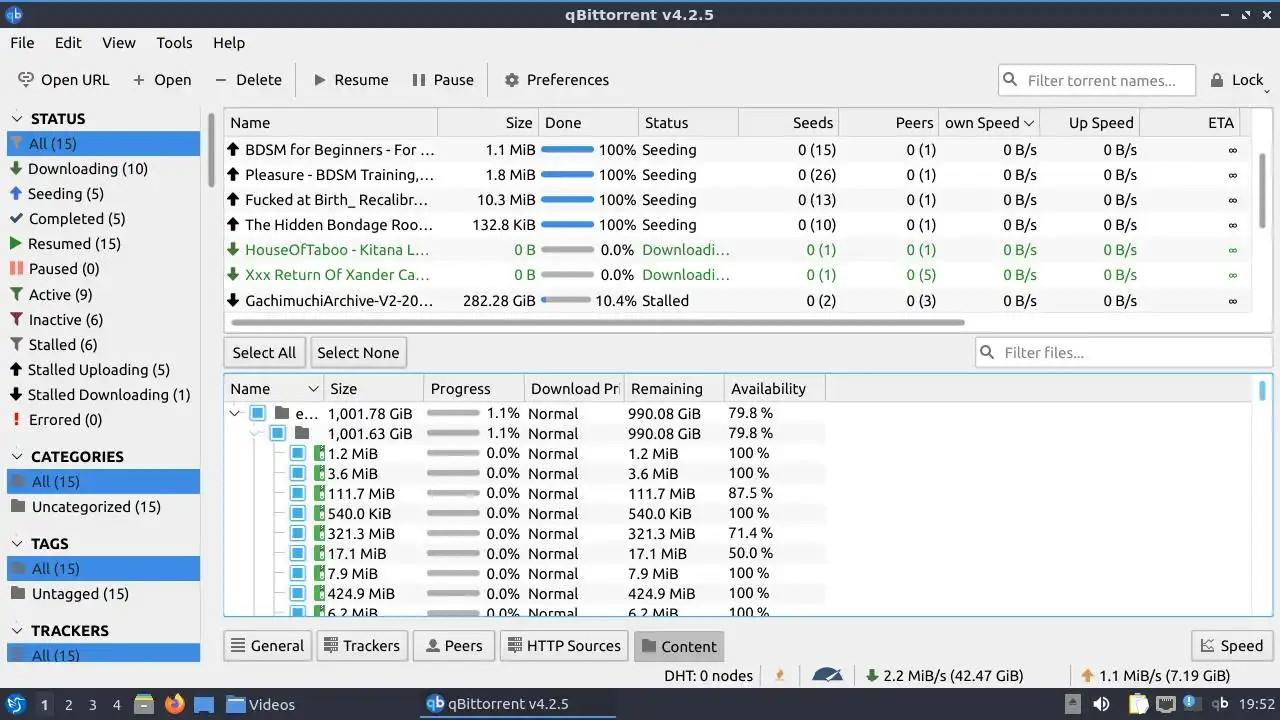Lock the qBittorrent UI with the padlock
Screen dimensions: 1280x720
tap(1217, 80)
